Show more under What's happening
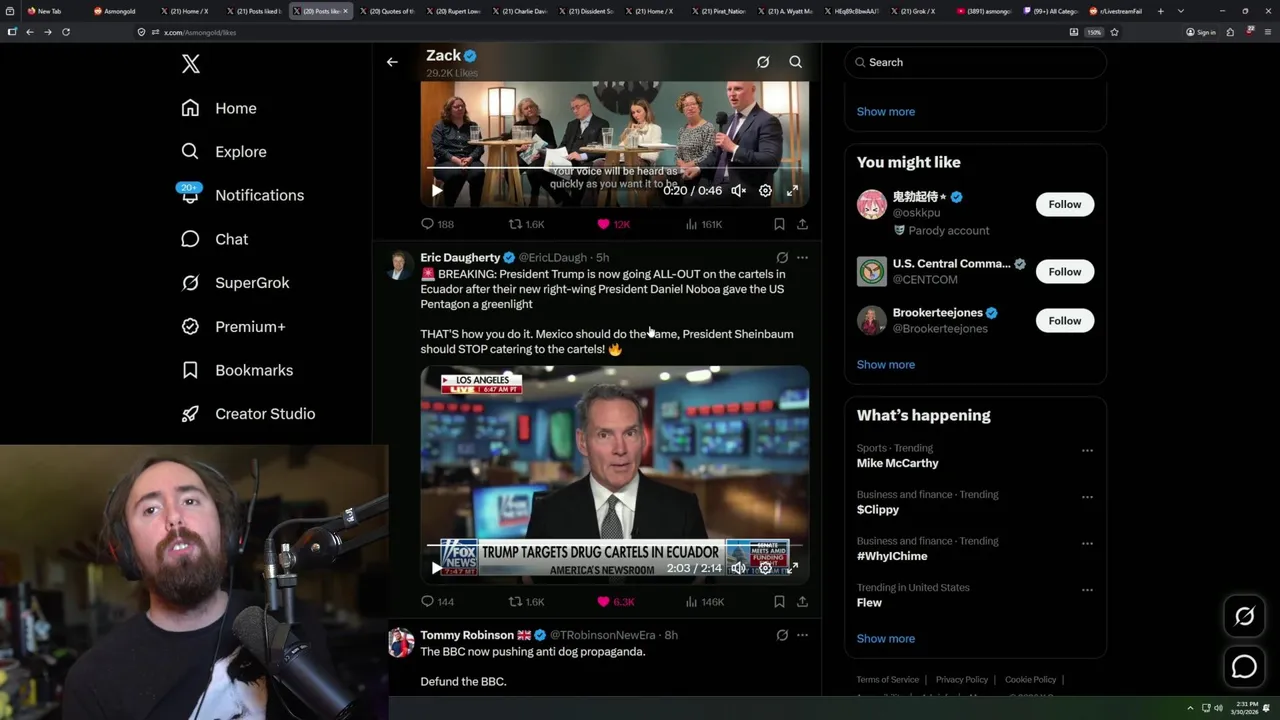1280x720 pixels. tap(886, 639)
